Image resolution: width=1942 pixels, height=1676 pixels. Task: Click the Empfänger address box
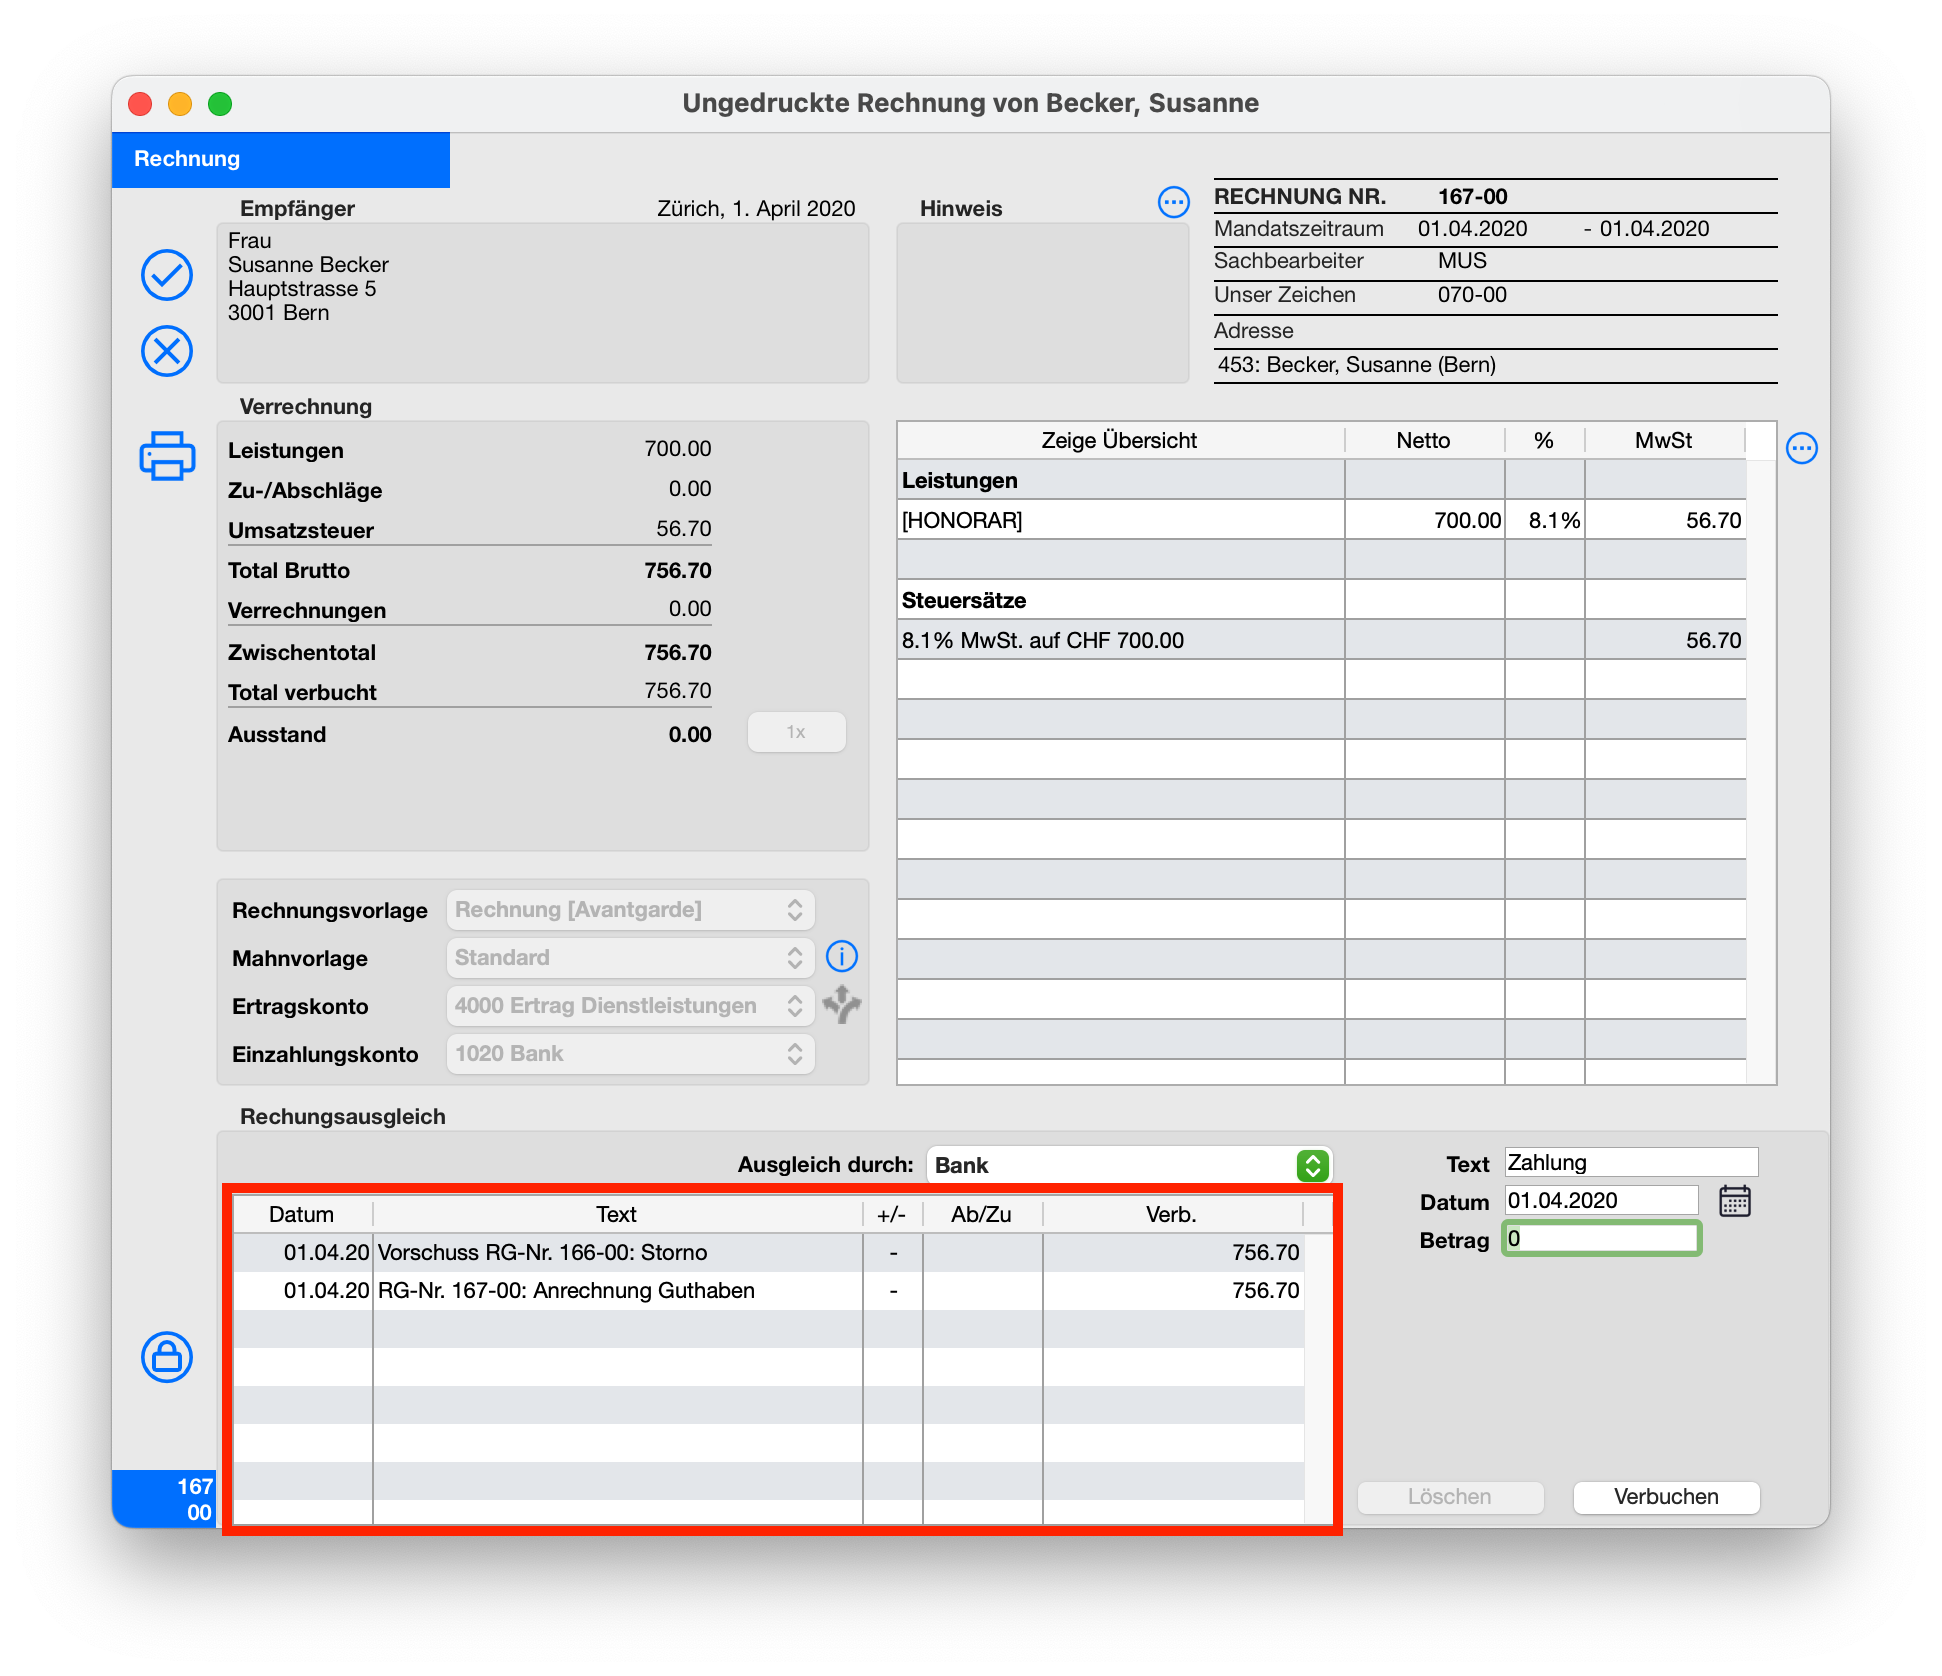click(543, 303)
